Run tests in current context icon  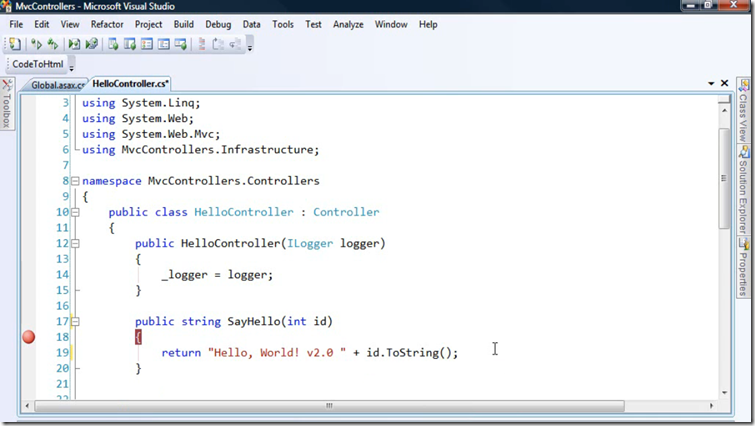pos(36,44)
